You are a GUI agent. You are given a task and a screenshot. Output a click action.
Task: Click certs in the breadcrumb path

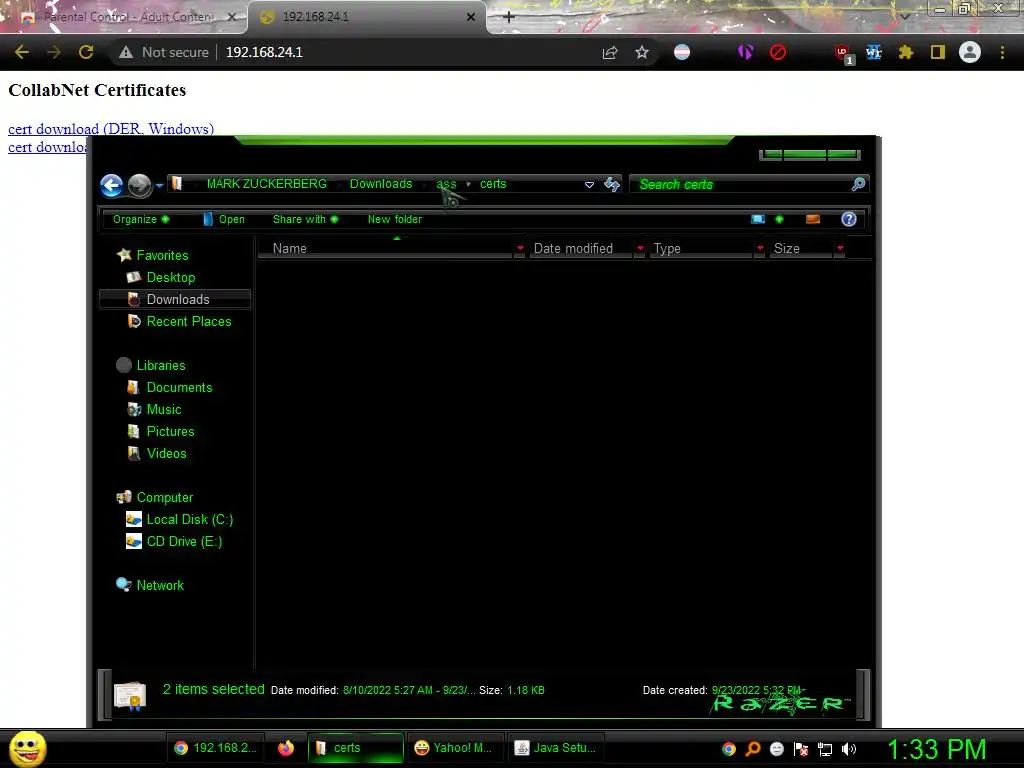point(493,184)
